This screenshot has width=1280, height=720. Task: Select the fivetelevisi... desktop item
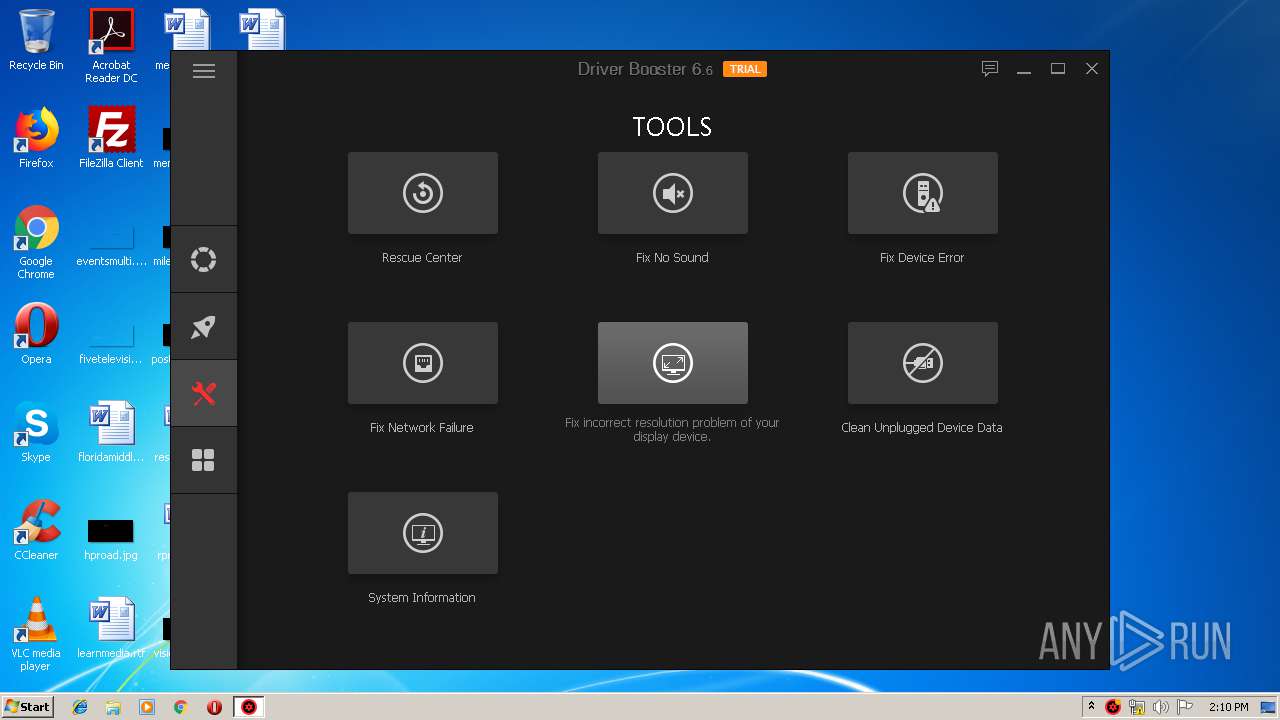(x=111, y=344)
